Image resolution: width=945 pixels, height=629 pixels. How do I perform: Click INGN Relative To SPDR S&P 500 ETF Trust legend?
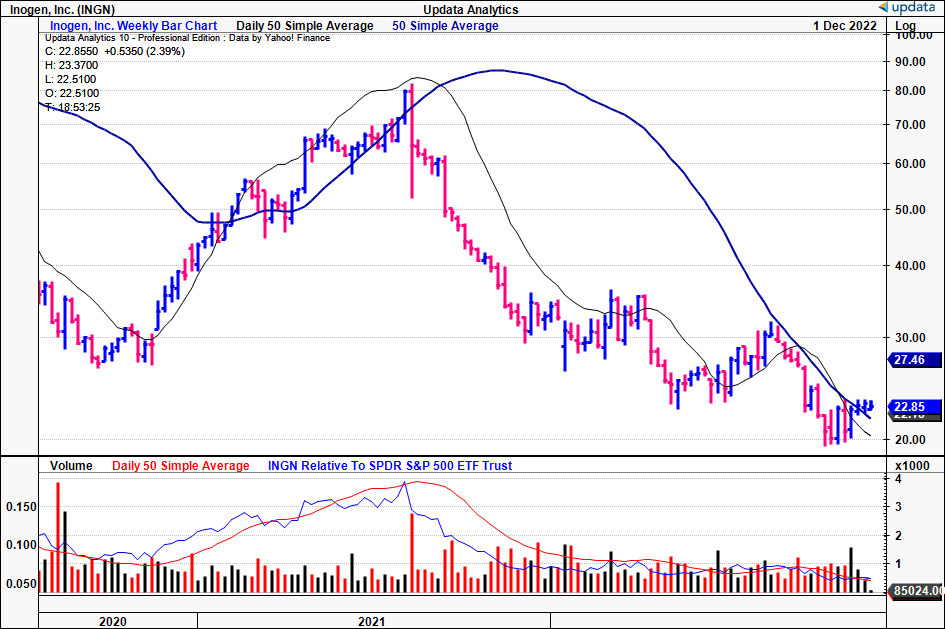(390, 466)
